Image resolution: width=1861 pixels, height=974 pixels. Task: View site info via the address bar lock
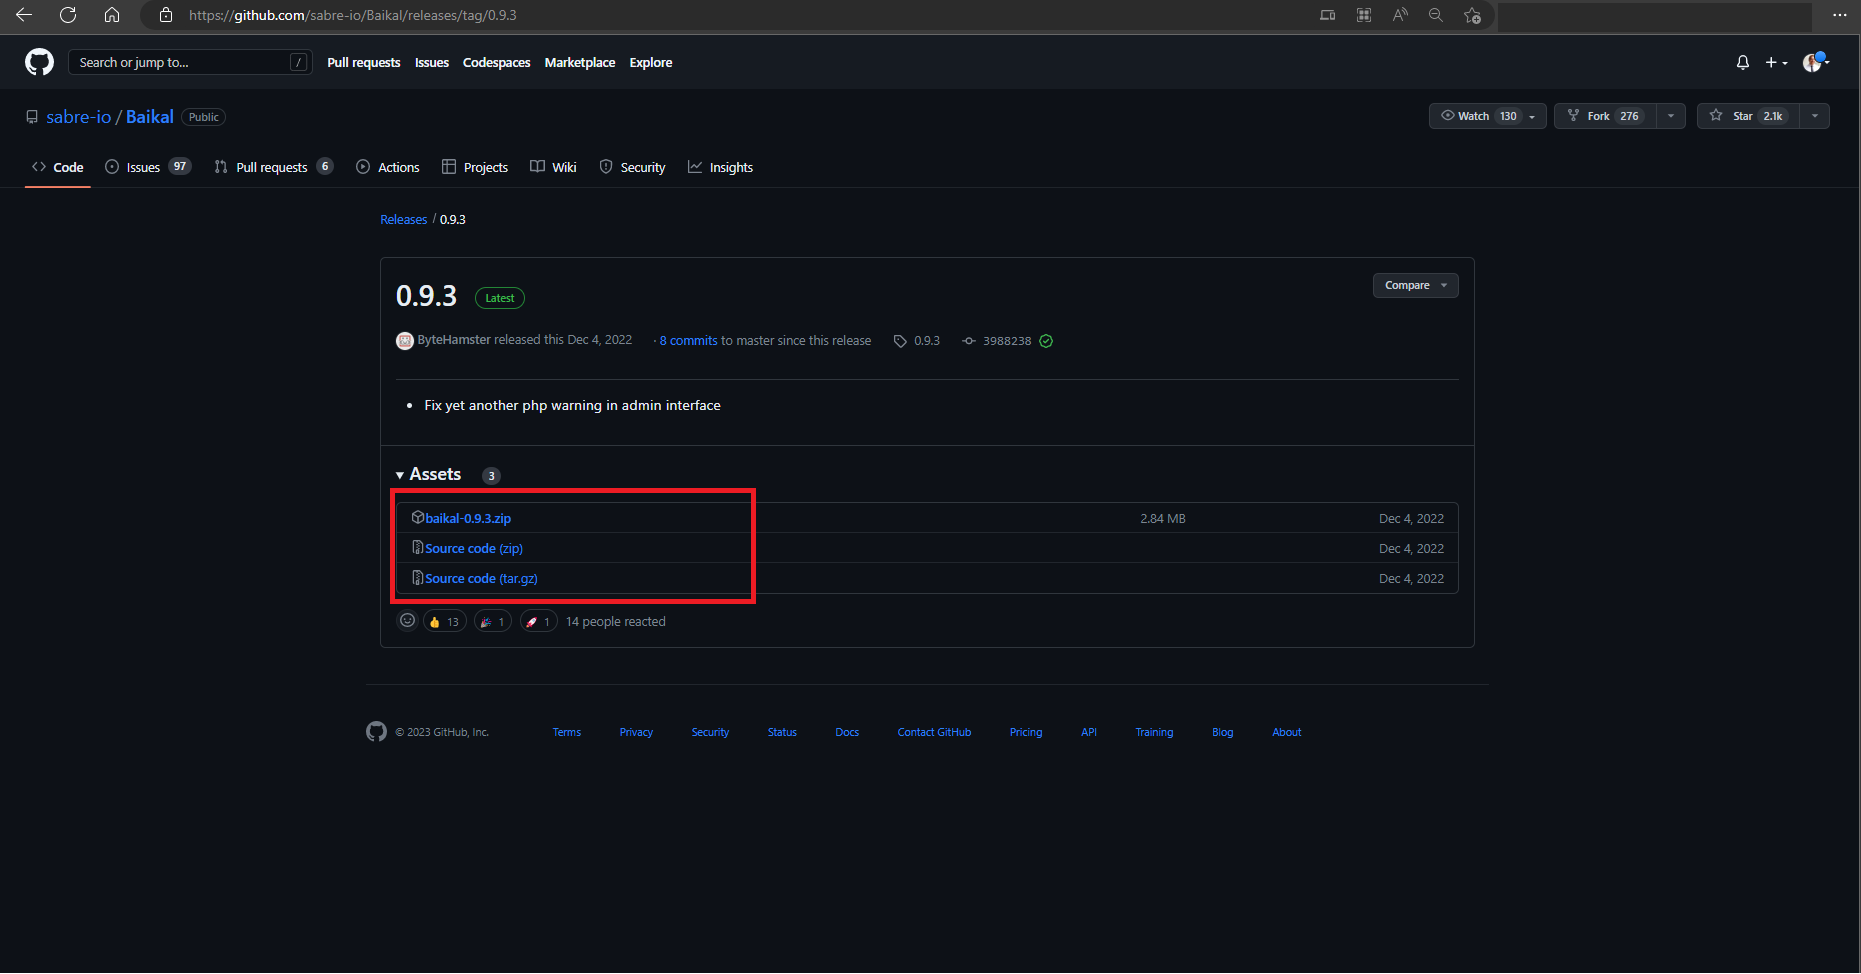pos(166,15)
